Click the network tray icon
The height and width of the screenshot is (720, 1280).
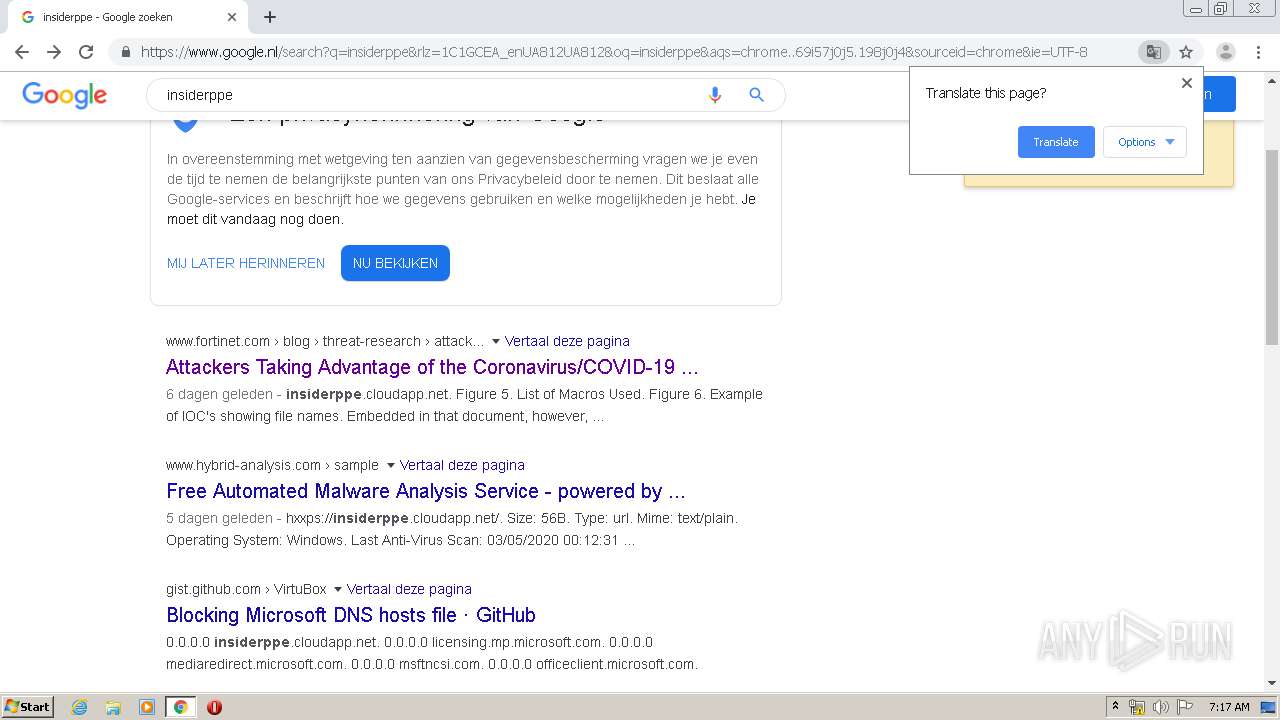pos(1137,707)
